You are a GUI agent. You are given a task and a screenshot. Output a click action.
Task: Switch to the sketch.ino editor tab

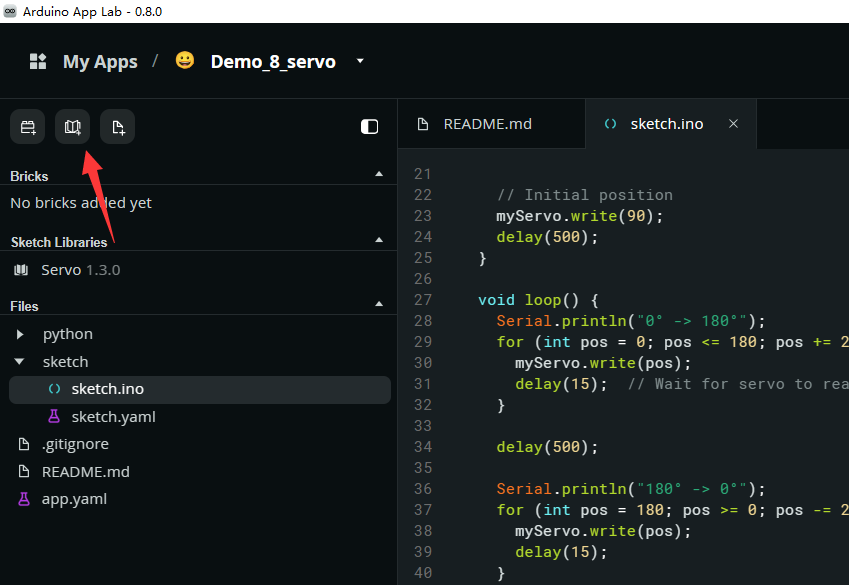671,124
